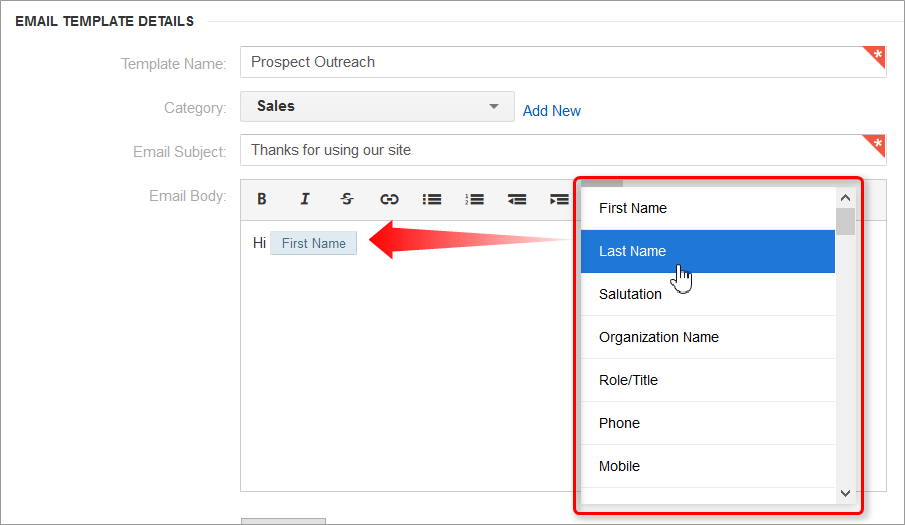Choose Last Name in the merge field list
Viewport: 905px width, 525px height.
708,251
